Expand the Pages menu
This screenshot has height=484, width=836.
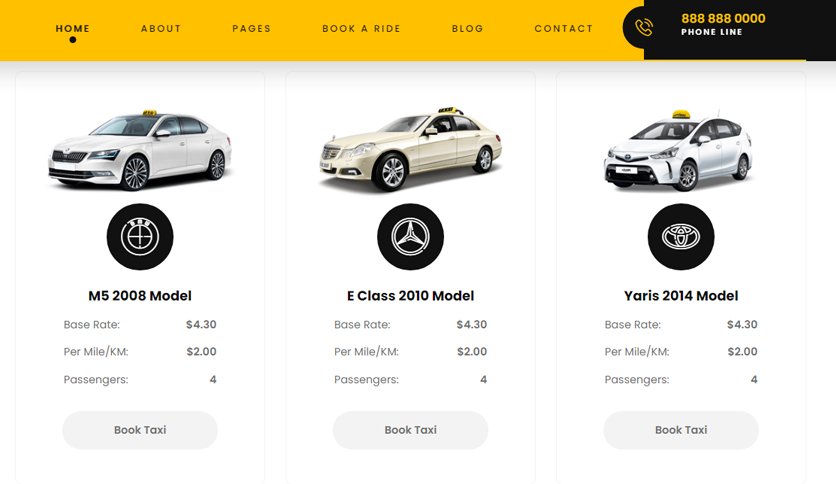pyautogui.click(x=252, y=29)
